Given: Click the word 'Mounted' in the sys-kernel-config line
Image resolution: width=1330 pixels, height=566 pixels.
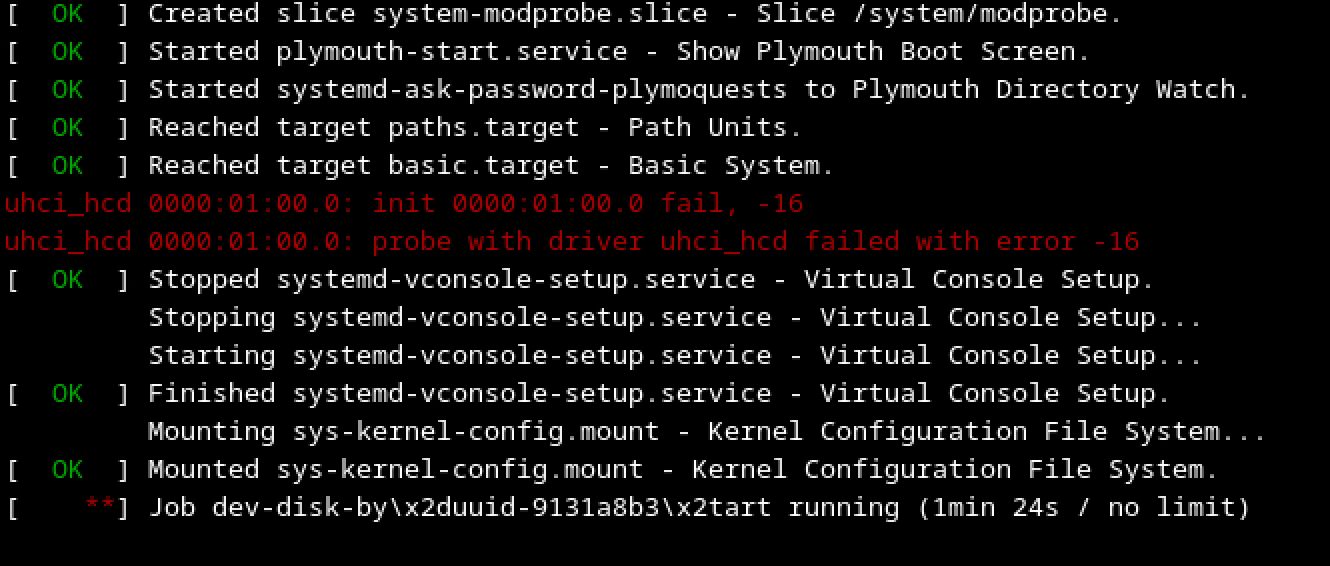Looking at the screenshot, I should tap(204, 470).
